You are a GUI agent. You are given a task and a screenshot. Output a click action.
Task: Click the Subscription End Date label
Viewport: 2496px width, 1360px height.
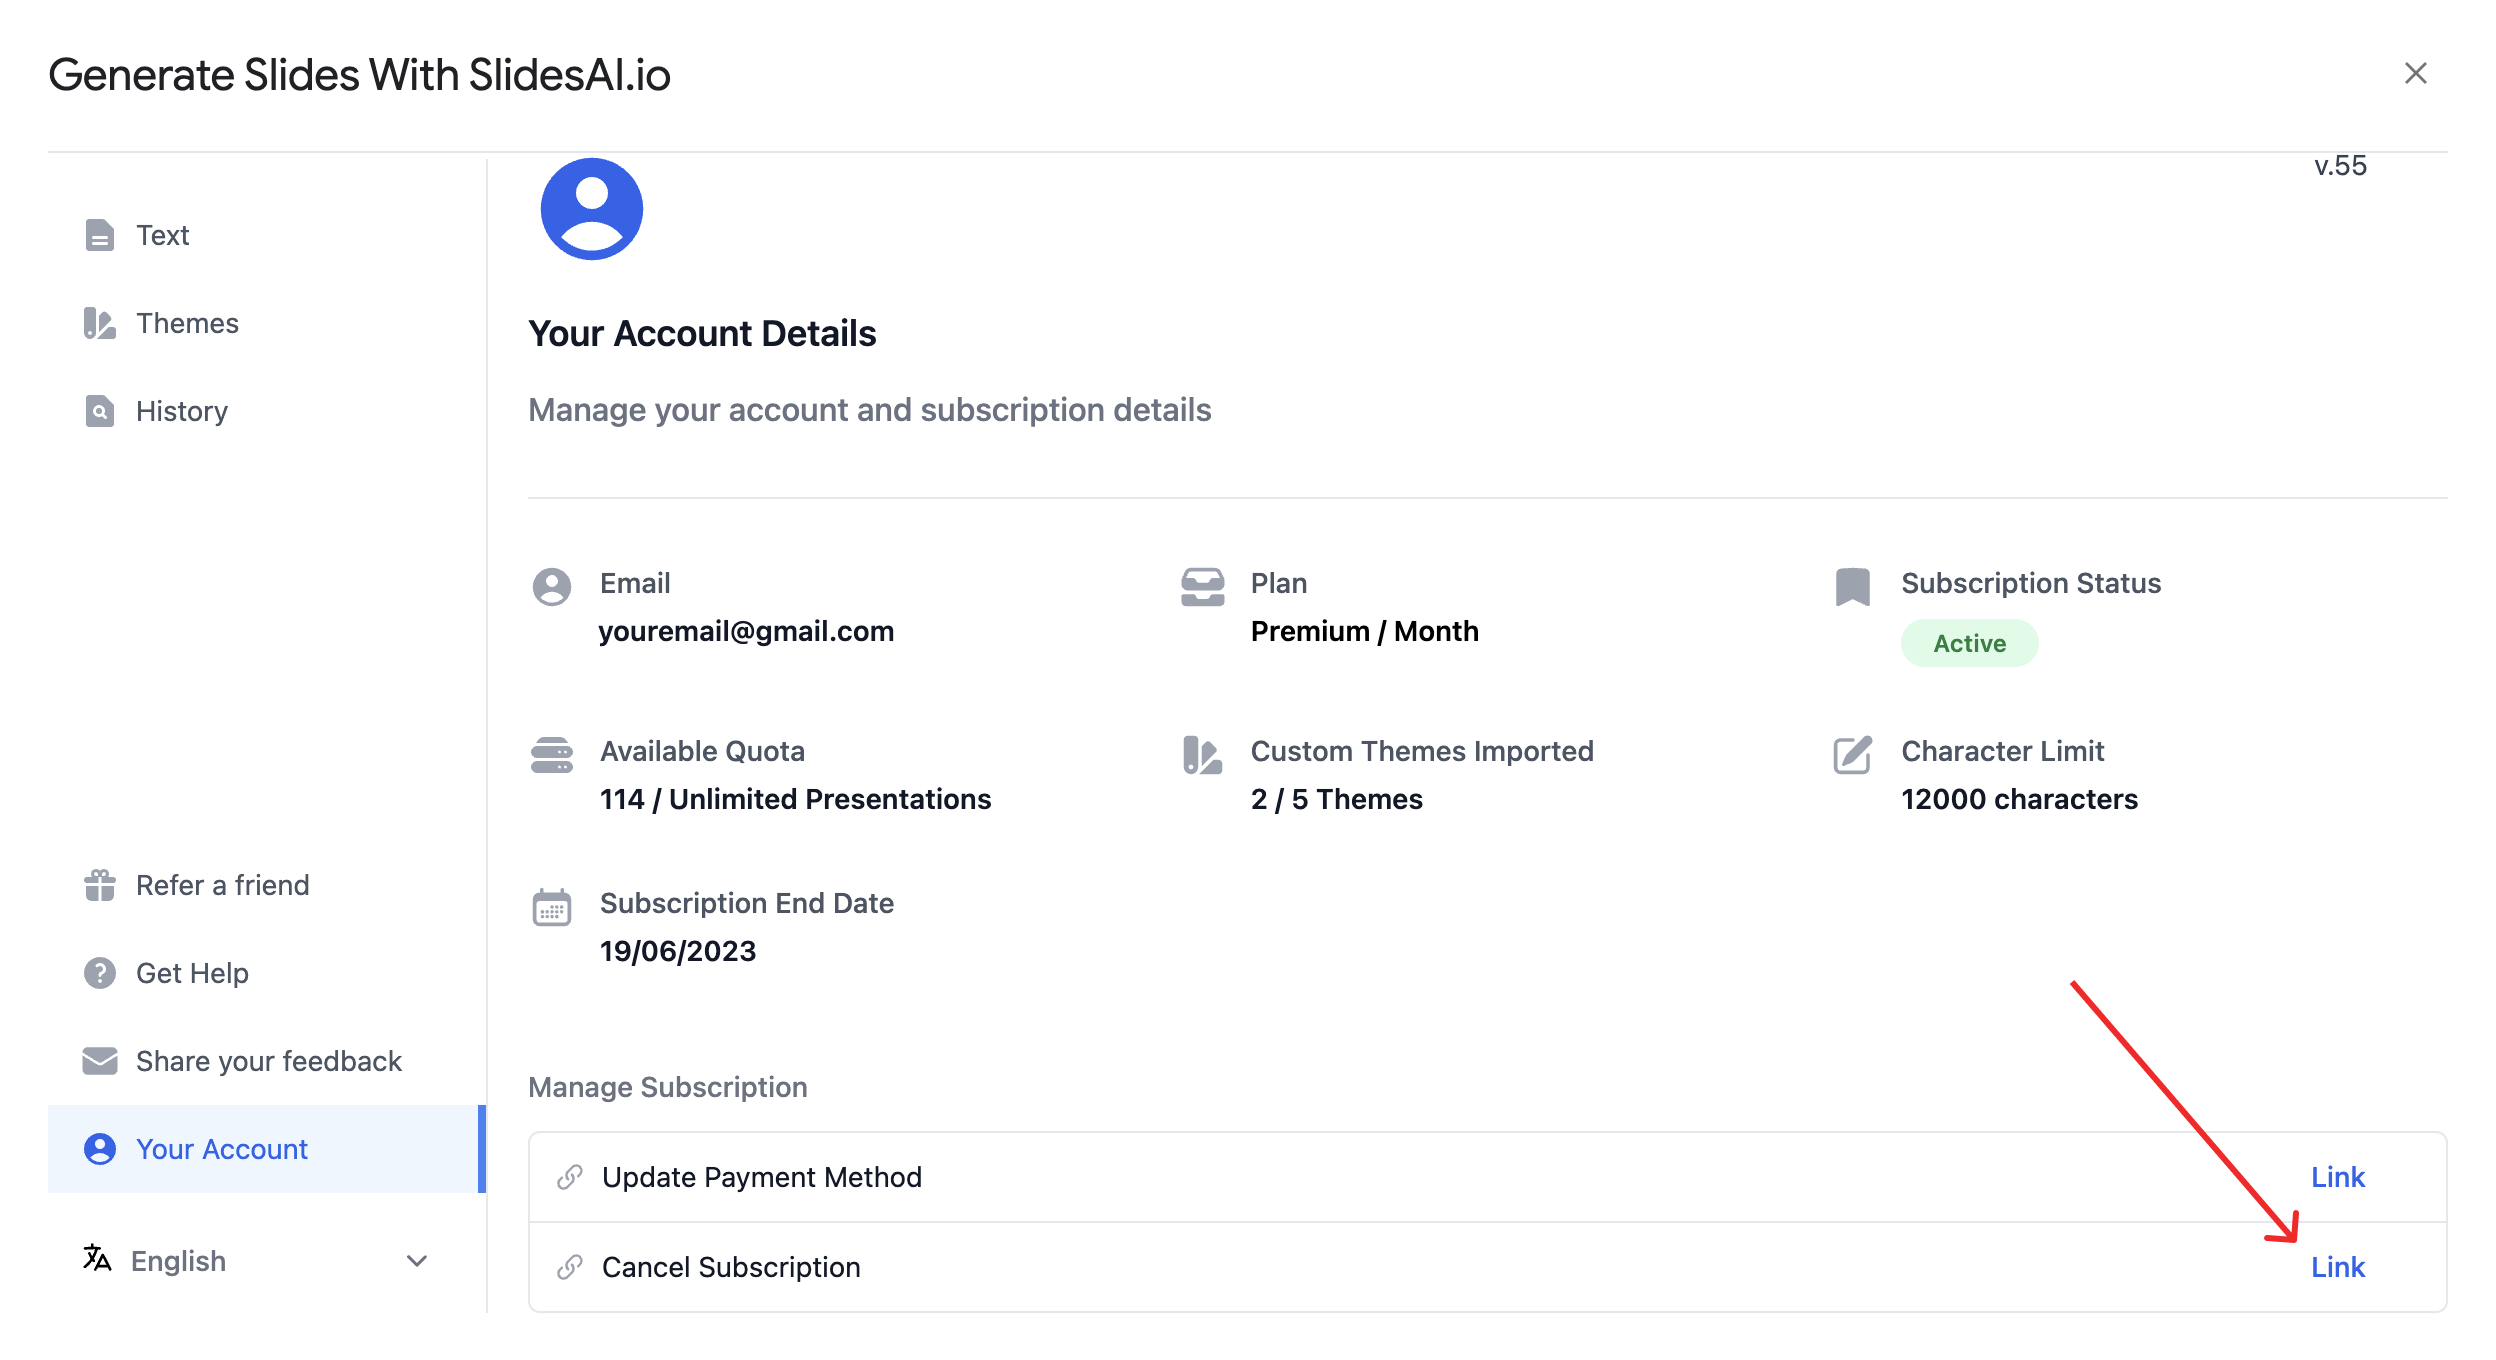[x=747, y=903]
